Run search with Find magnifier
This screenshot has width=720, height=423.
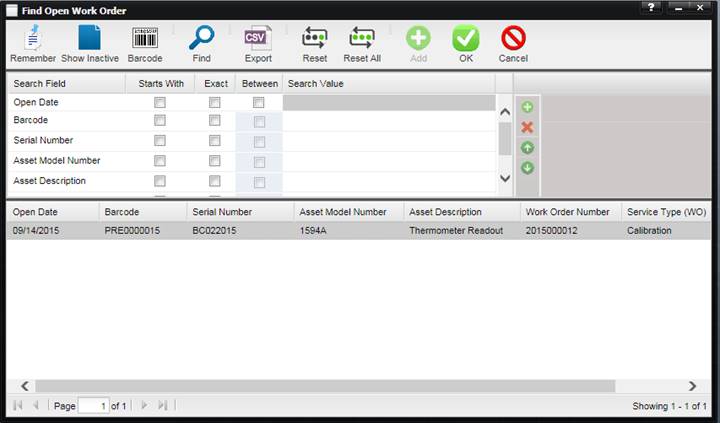click(202, 38)
